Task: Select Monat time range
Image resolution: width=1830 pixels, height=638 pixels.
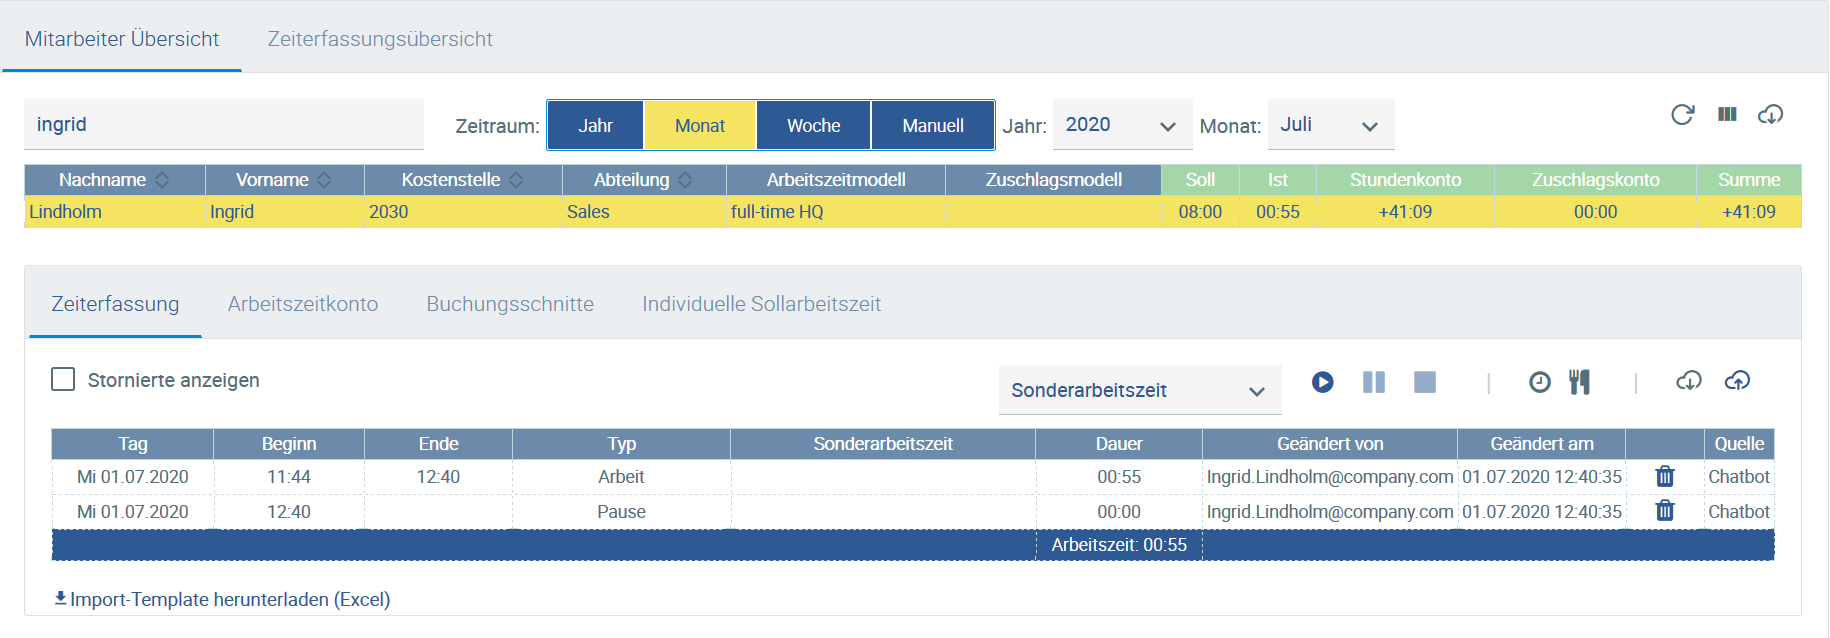Action: click(x=700, y=126)
